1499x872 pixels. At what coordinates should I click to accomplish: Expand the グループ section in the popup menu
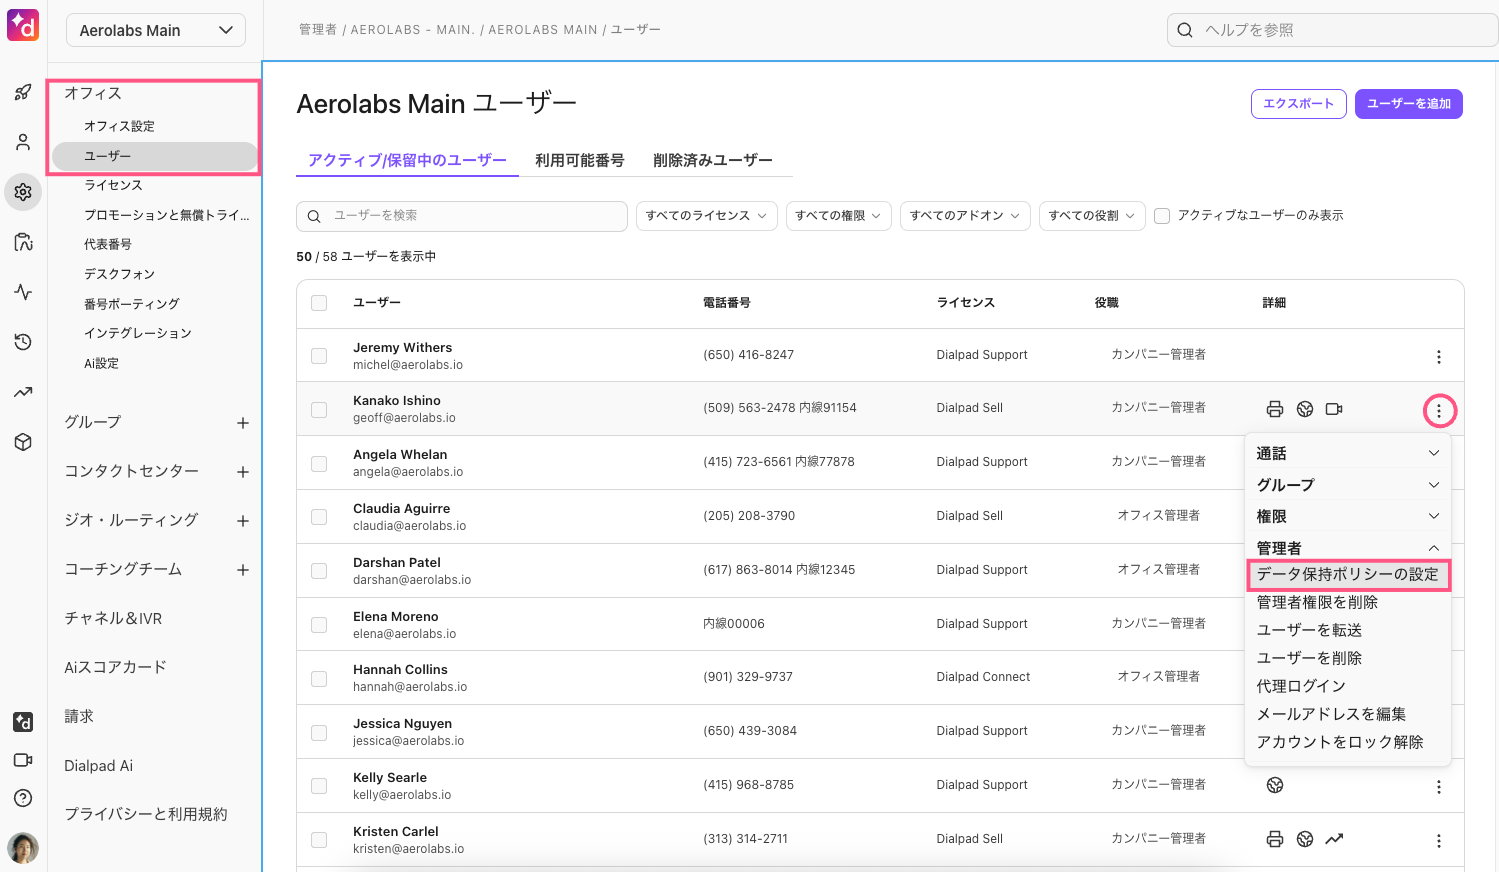point(1348,485)
